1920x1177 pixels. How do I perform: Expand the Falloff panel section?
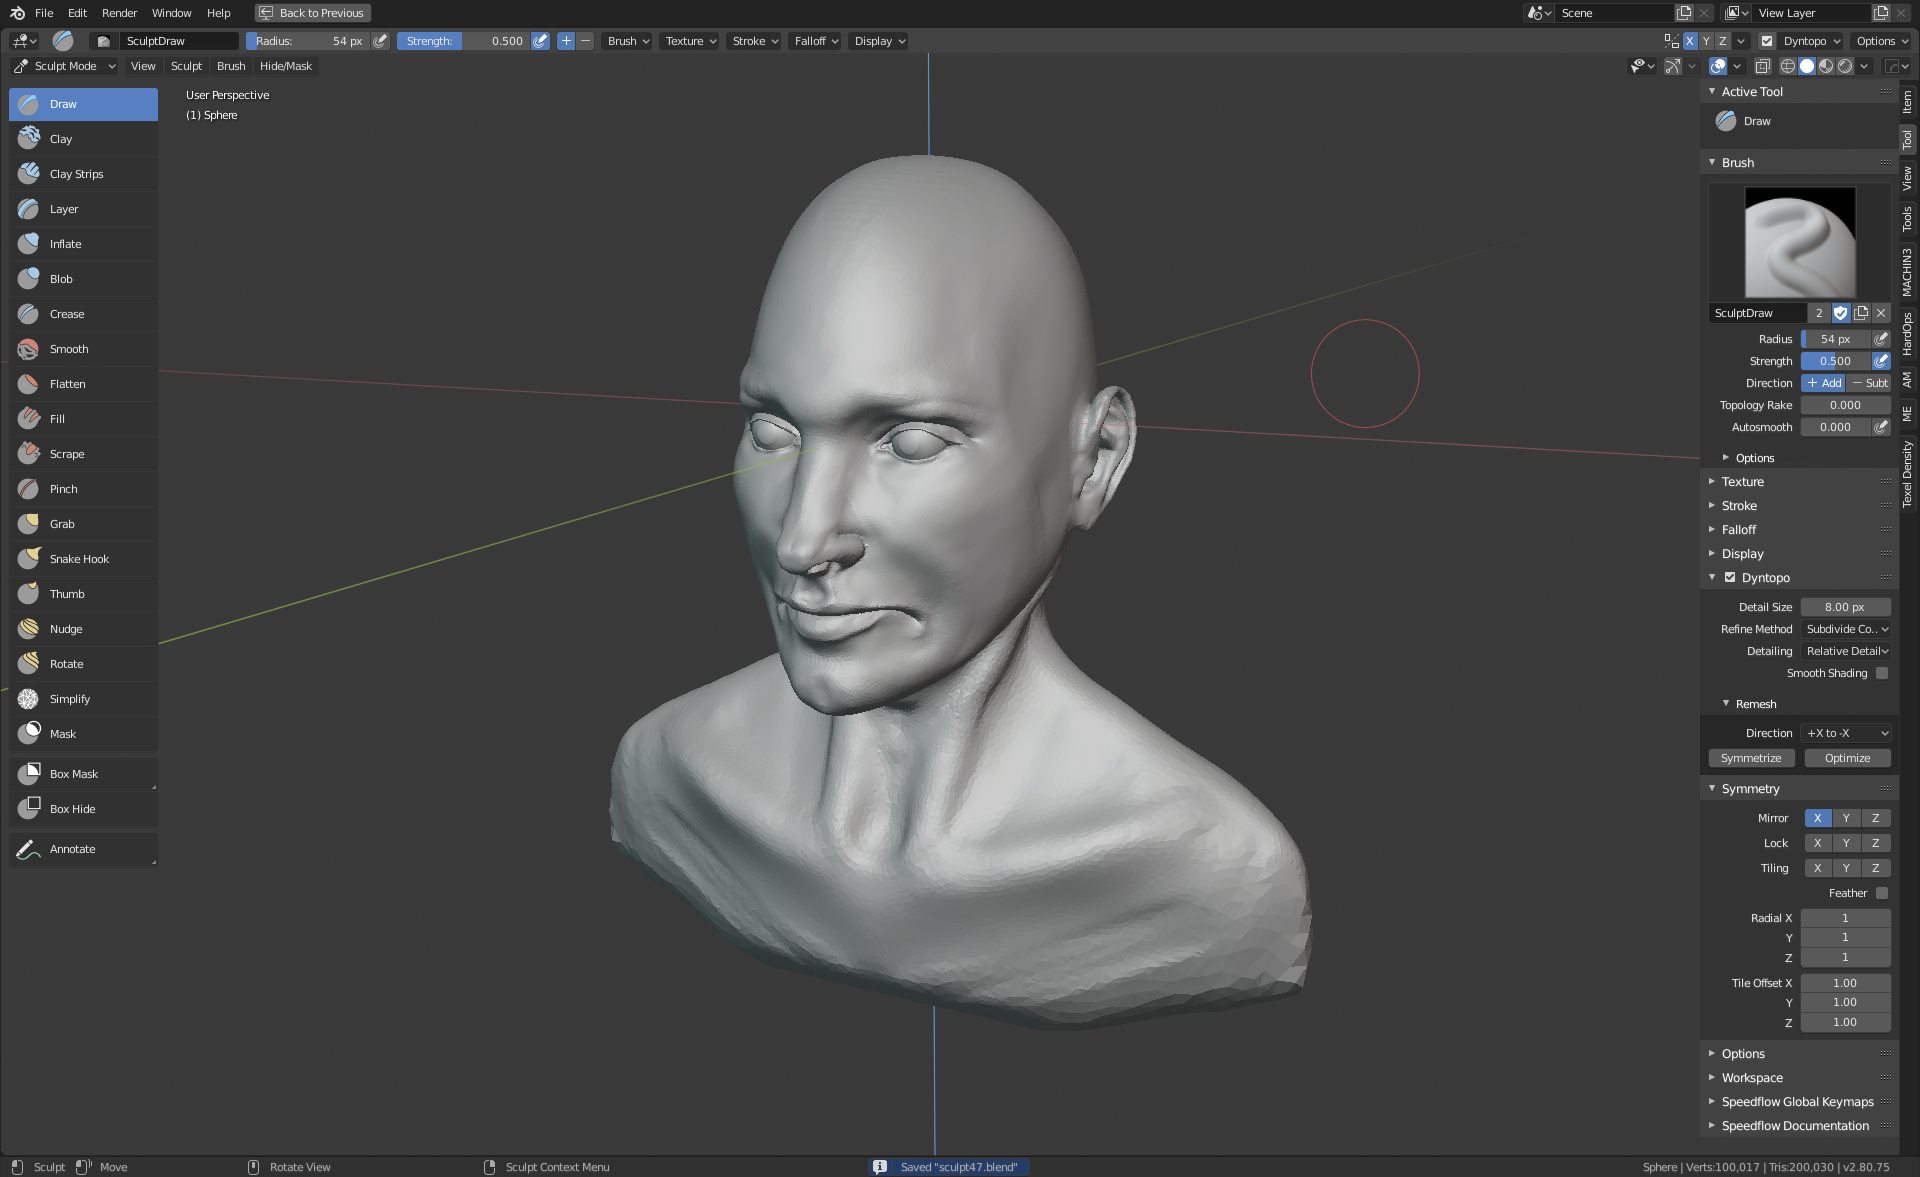[1739, 530]
